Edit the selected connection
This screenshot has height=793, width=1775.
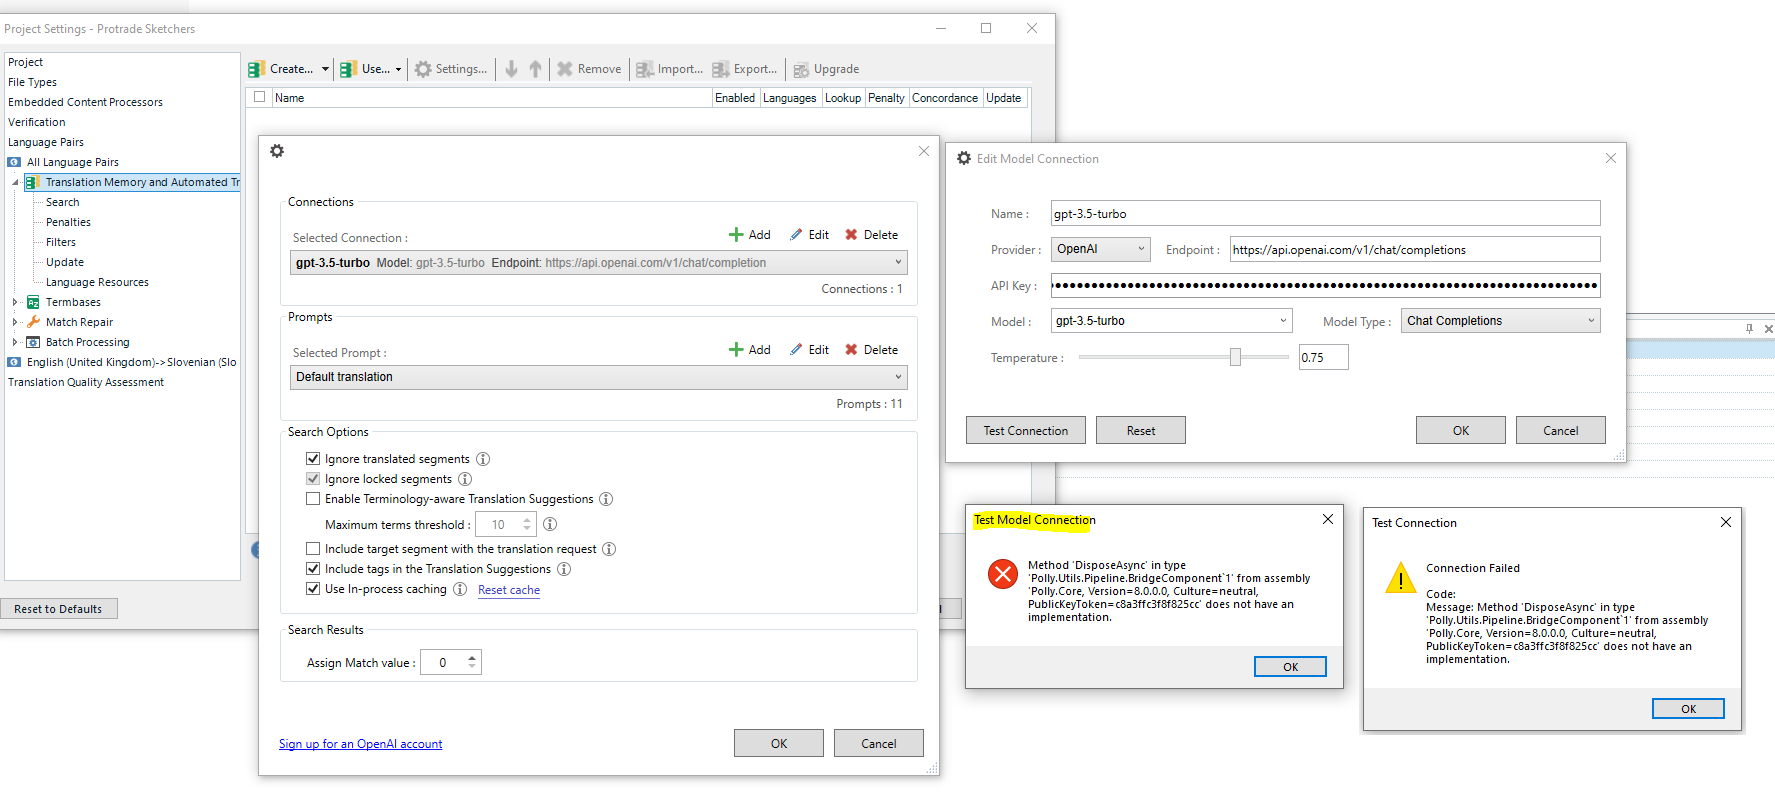click(x=809, y=235)
